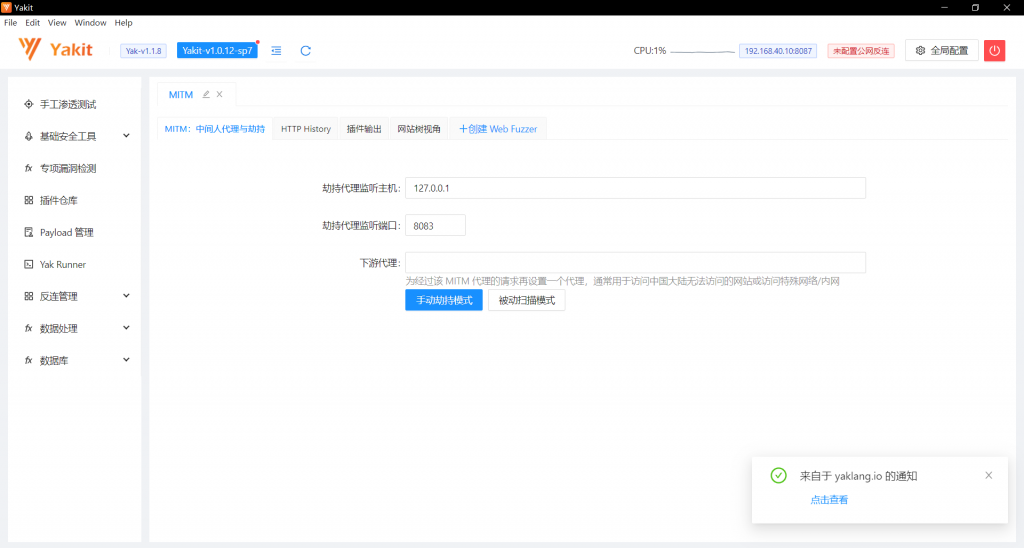The height and width of the screenshot is (548, 1024).
Task: Click the Payload 管理 icon
Action: (29, 232)
